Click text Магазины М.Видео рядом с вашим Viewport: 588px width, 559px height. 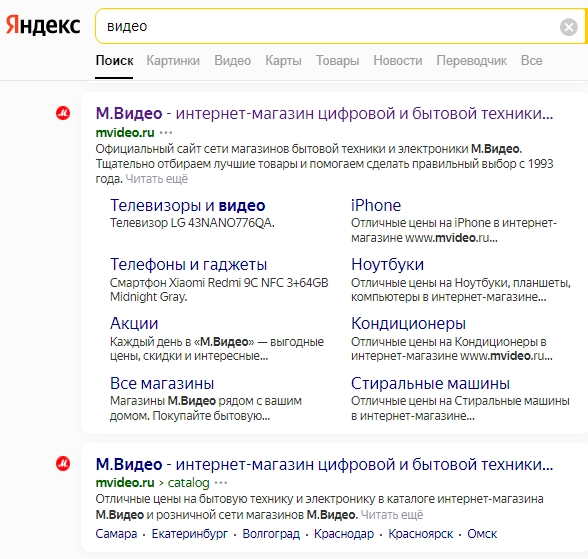pos(206,401)
